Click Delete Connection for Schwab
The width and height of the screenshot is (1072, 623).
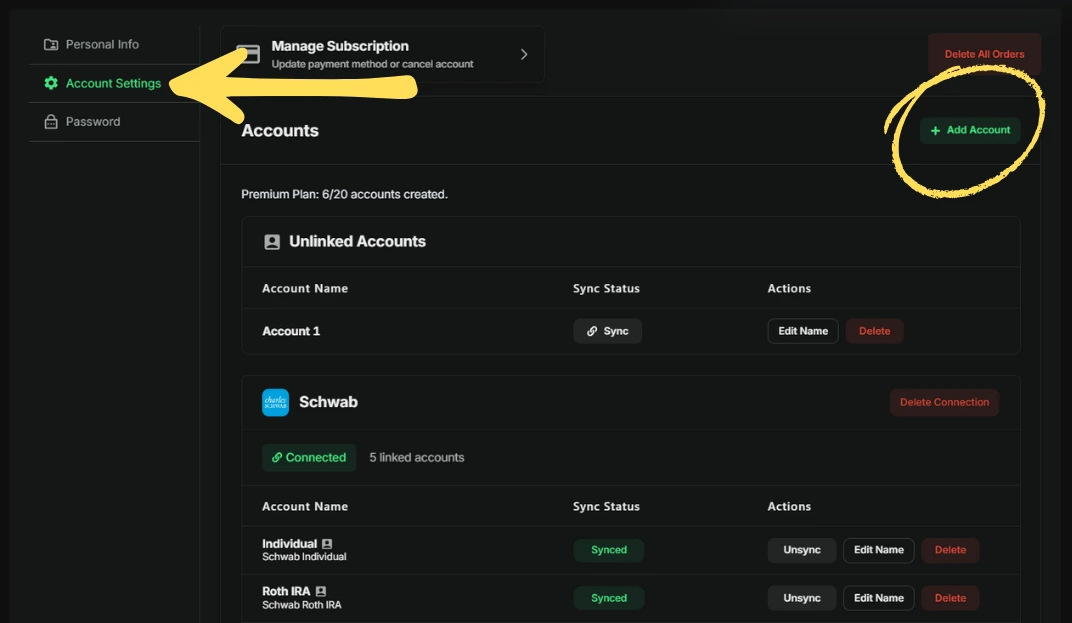(944, 401)
